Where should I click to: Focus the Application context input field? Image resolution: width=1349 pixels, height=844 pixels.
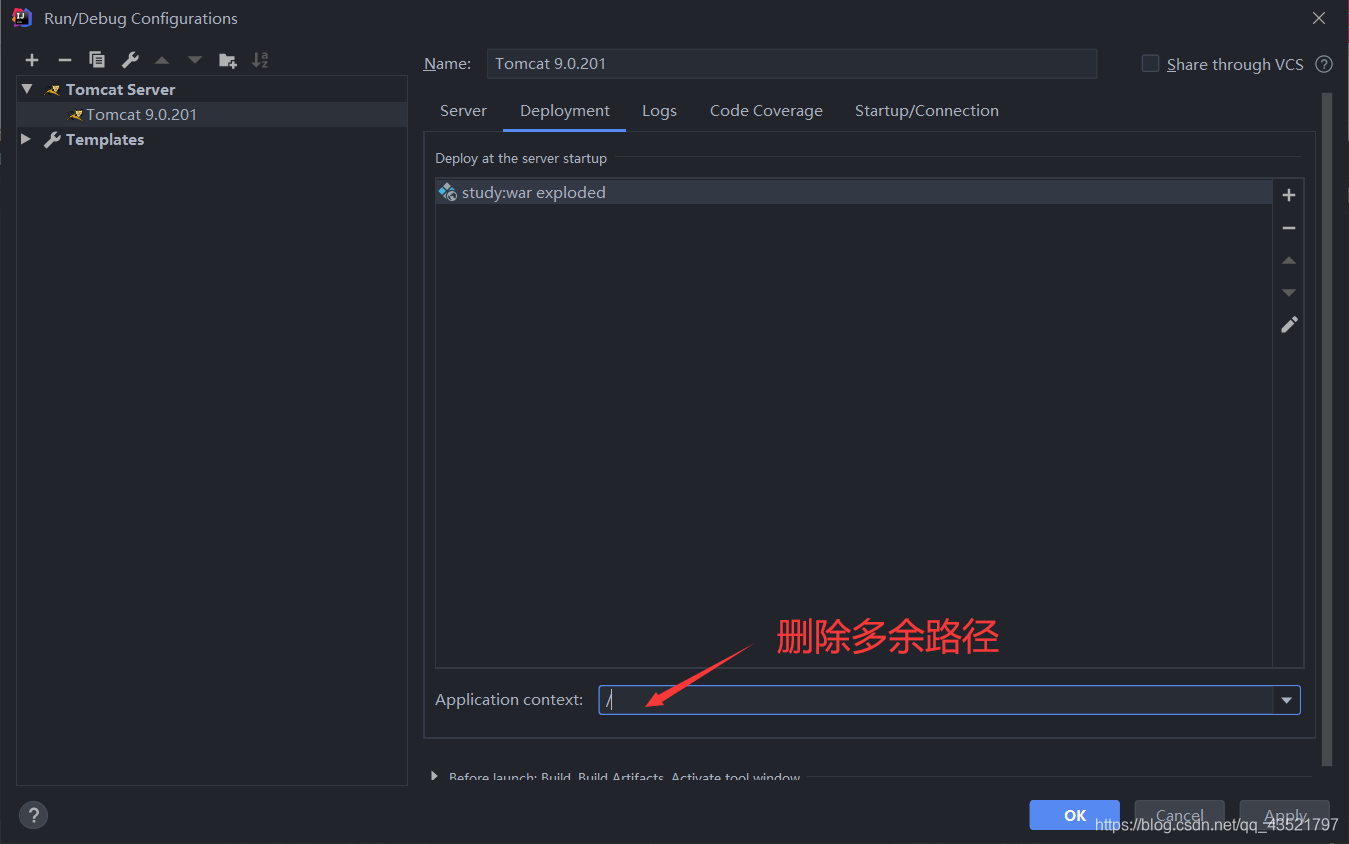tap(936, 700)
